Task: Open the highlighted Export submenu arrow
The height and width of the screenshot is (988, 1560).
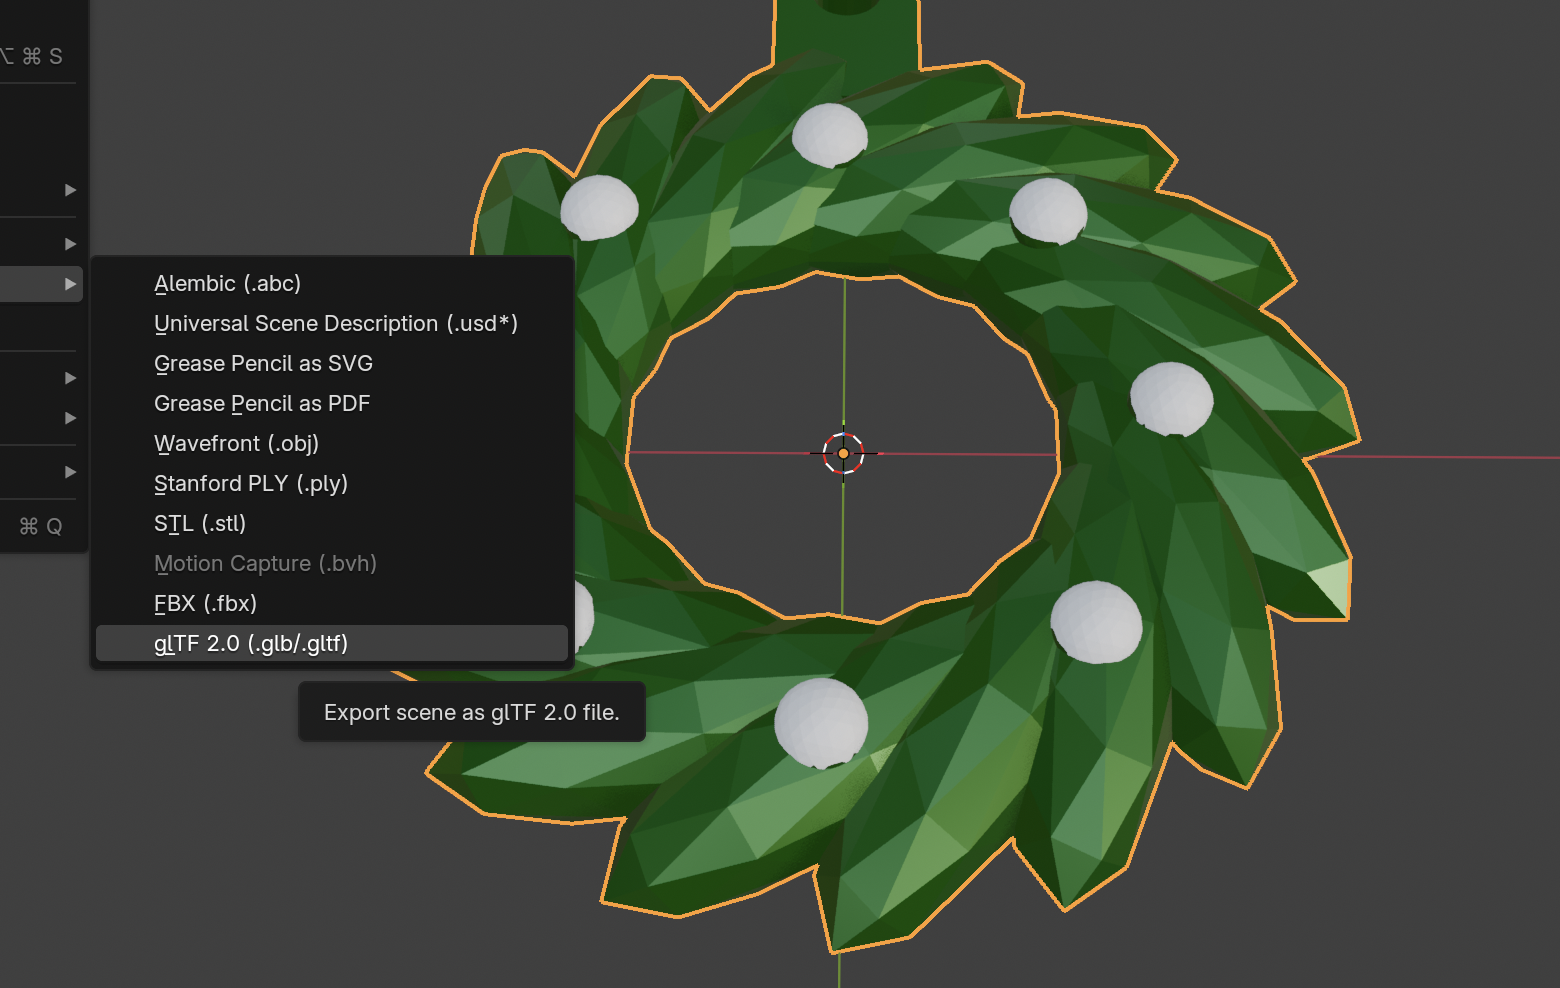Action: (70, 283)
